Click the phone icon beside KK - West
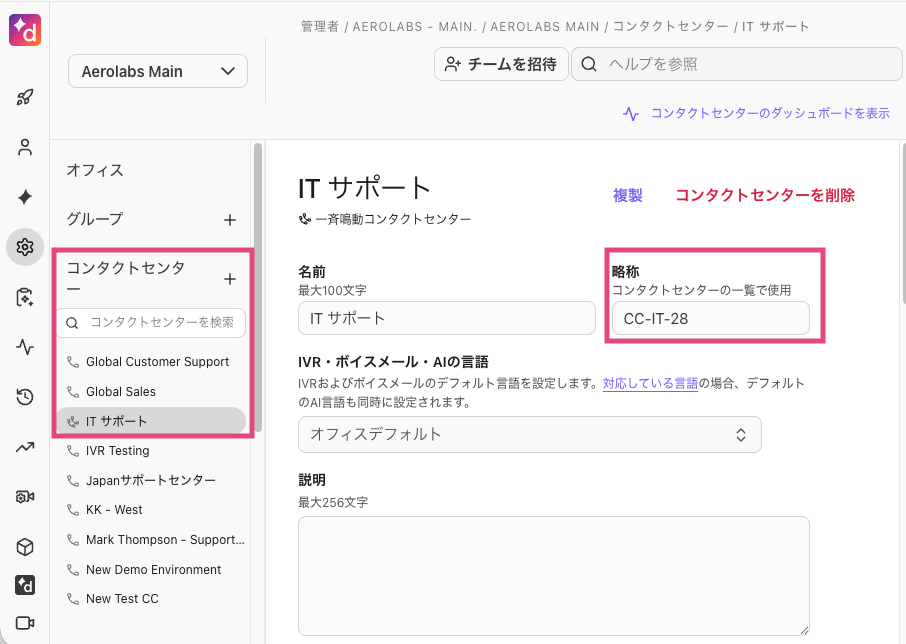Viewport: 906px width, 644px height. tap(73, 509)
